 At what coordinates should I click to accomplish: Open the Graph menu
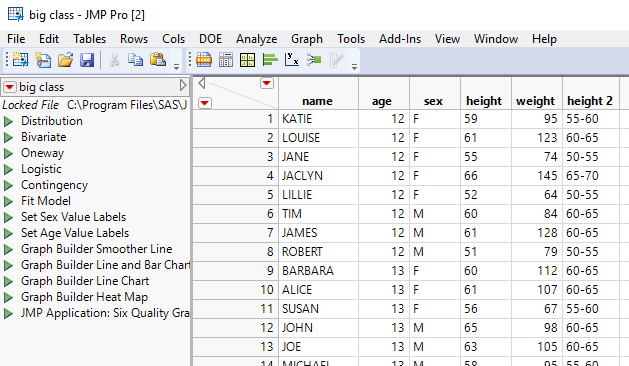pyautogui.click(x=307, y=39)
